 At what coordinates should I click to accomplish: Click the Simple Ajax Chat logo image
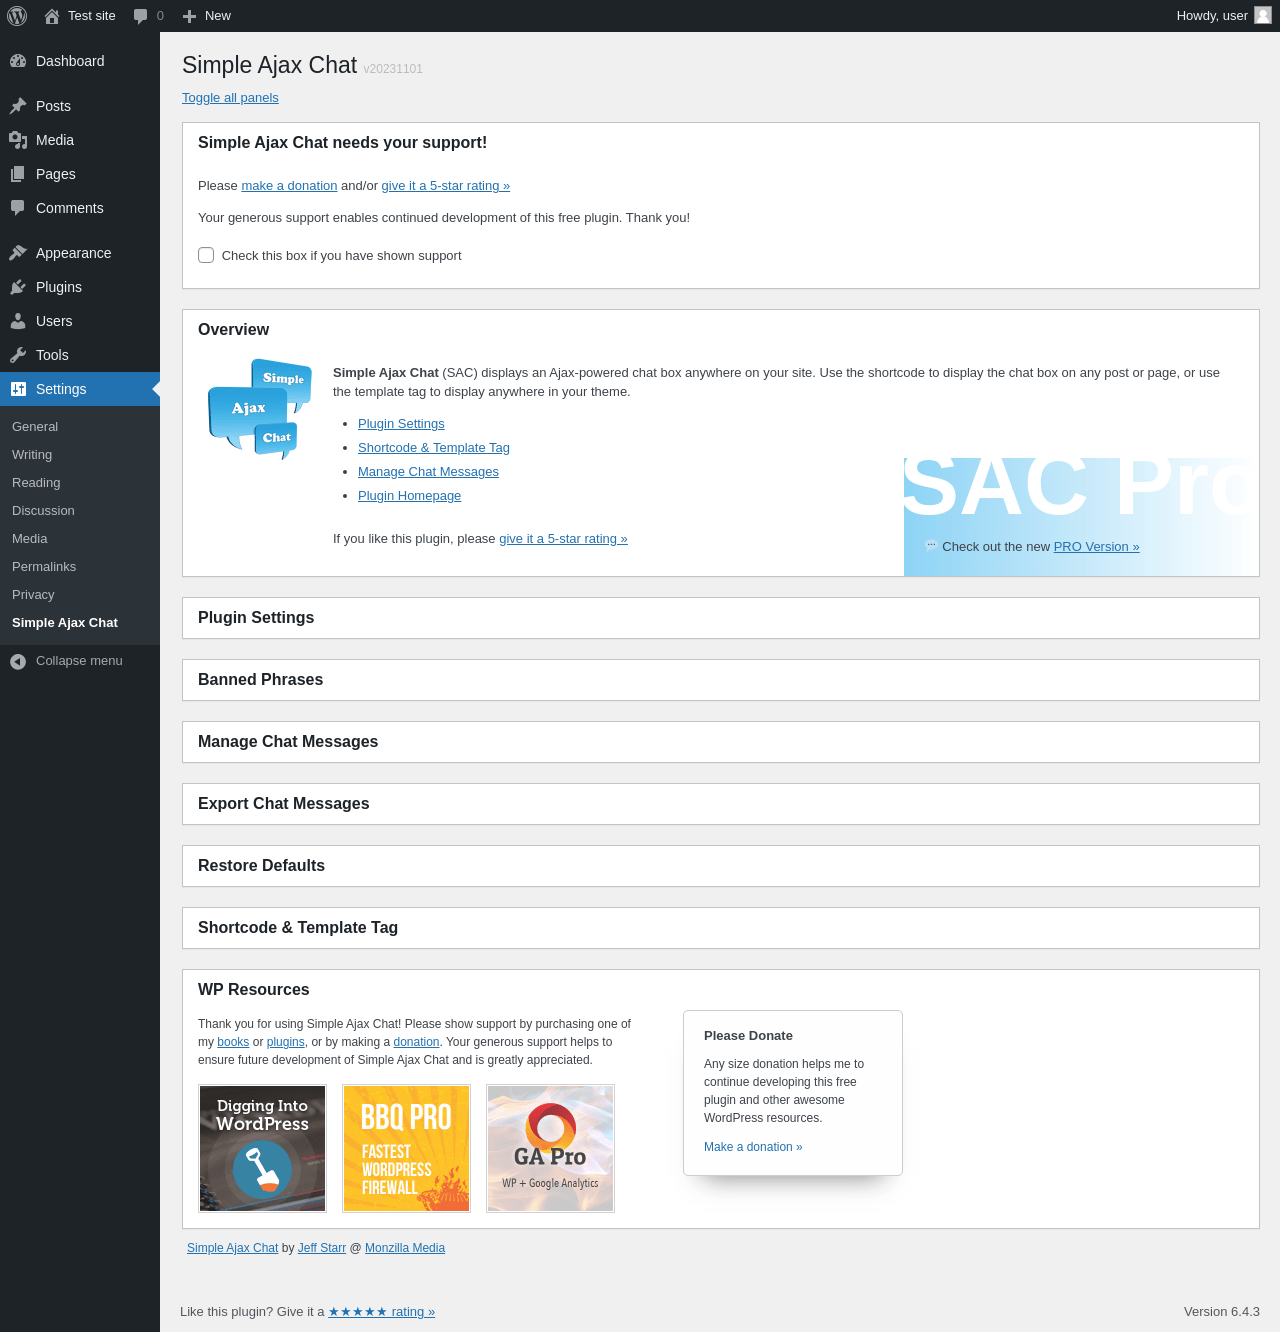pyautogui.click(x=260, y=409)
